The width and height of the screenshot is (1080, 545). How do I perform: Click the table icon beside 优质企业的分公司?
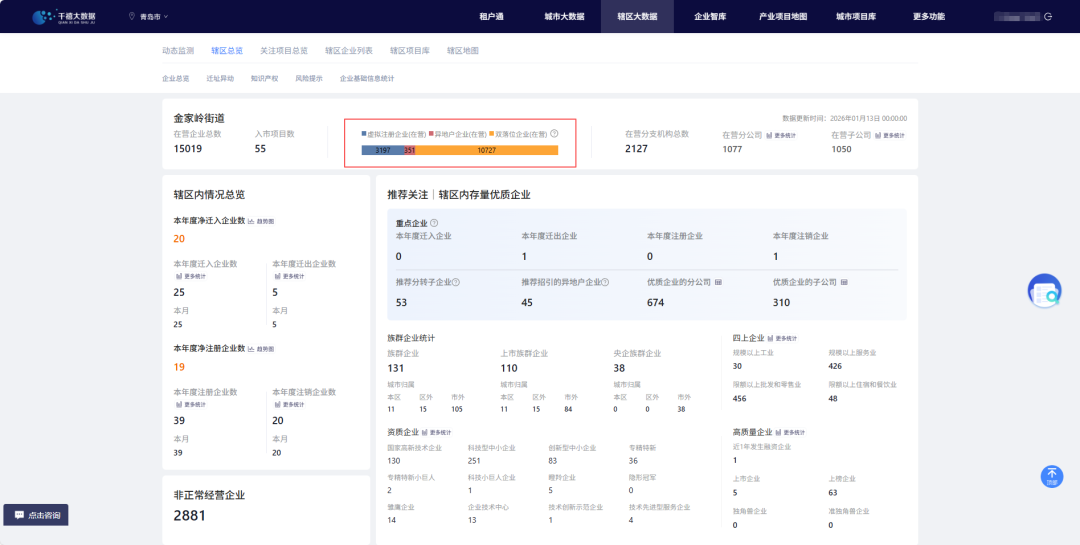coord(718,282)
